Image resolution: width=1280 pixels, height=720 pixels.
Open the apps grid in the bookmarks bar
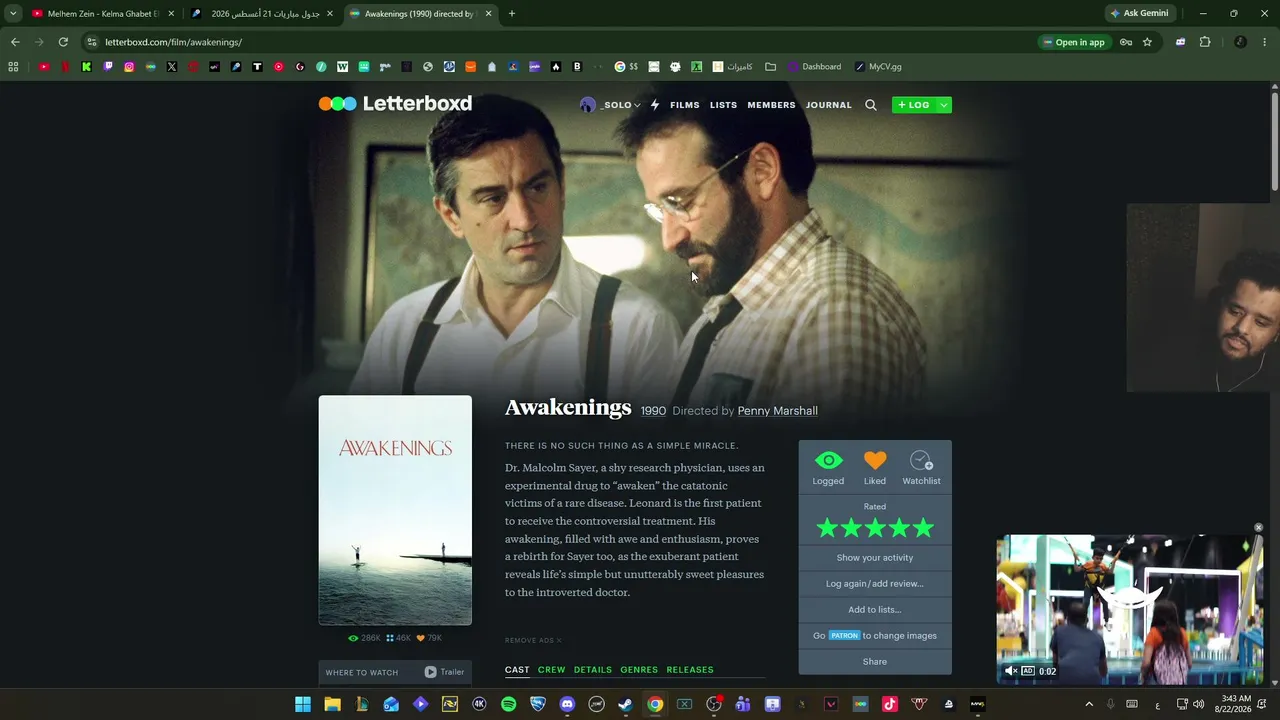13,67
